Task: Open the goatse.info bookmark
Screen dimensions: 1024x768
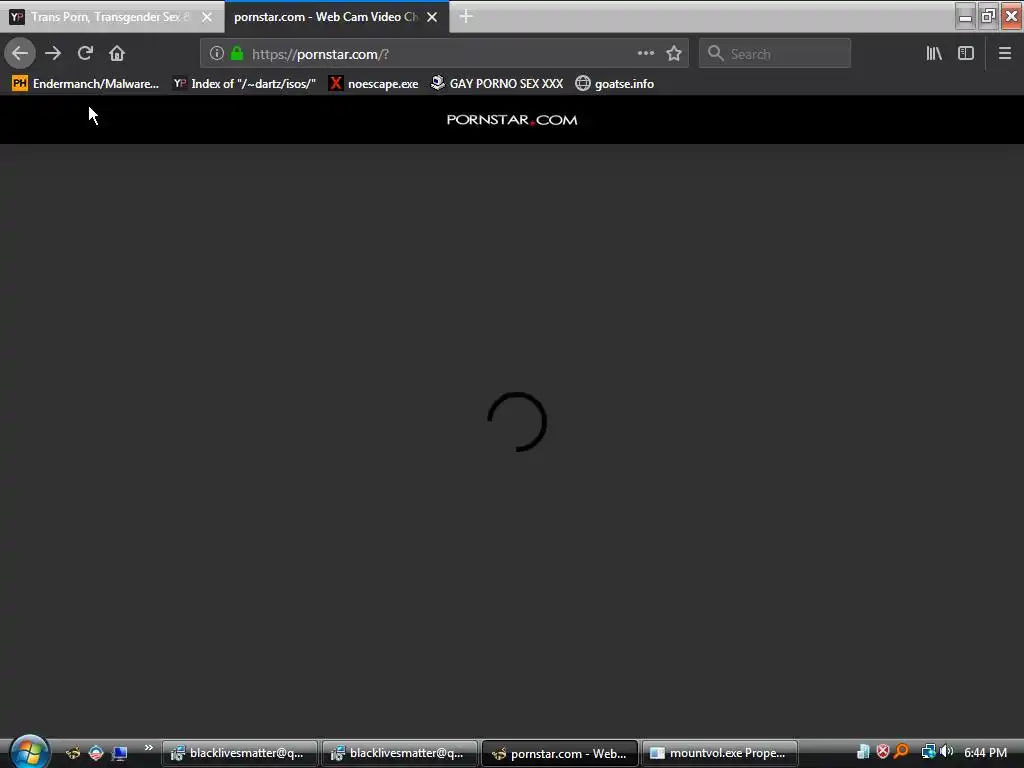Action: pos(615,84)
